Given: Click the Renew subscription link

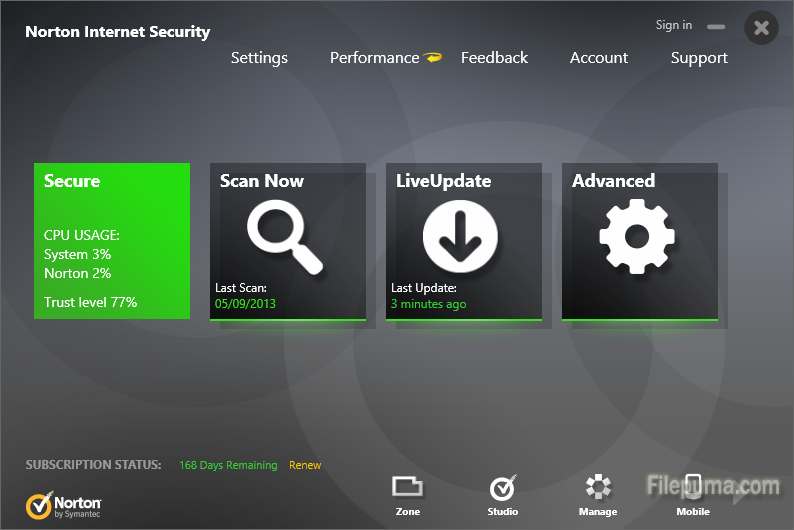Looking at the screenshot, I should click(305, 465).
